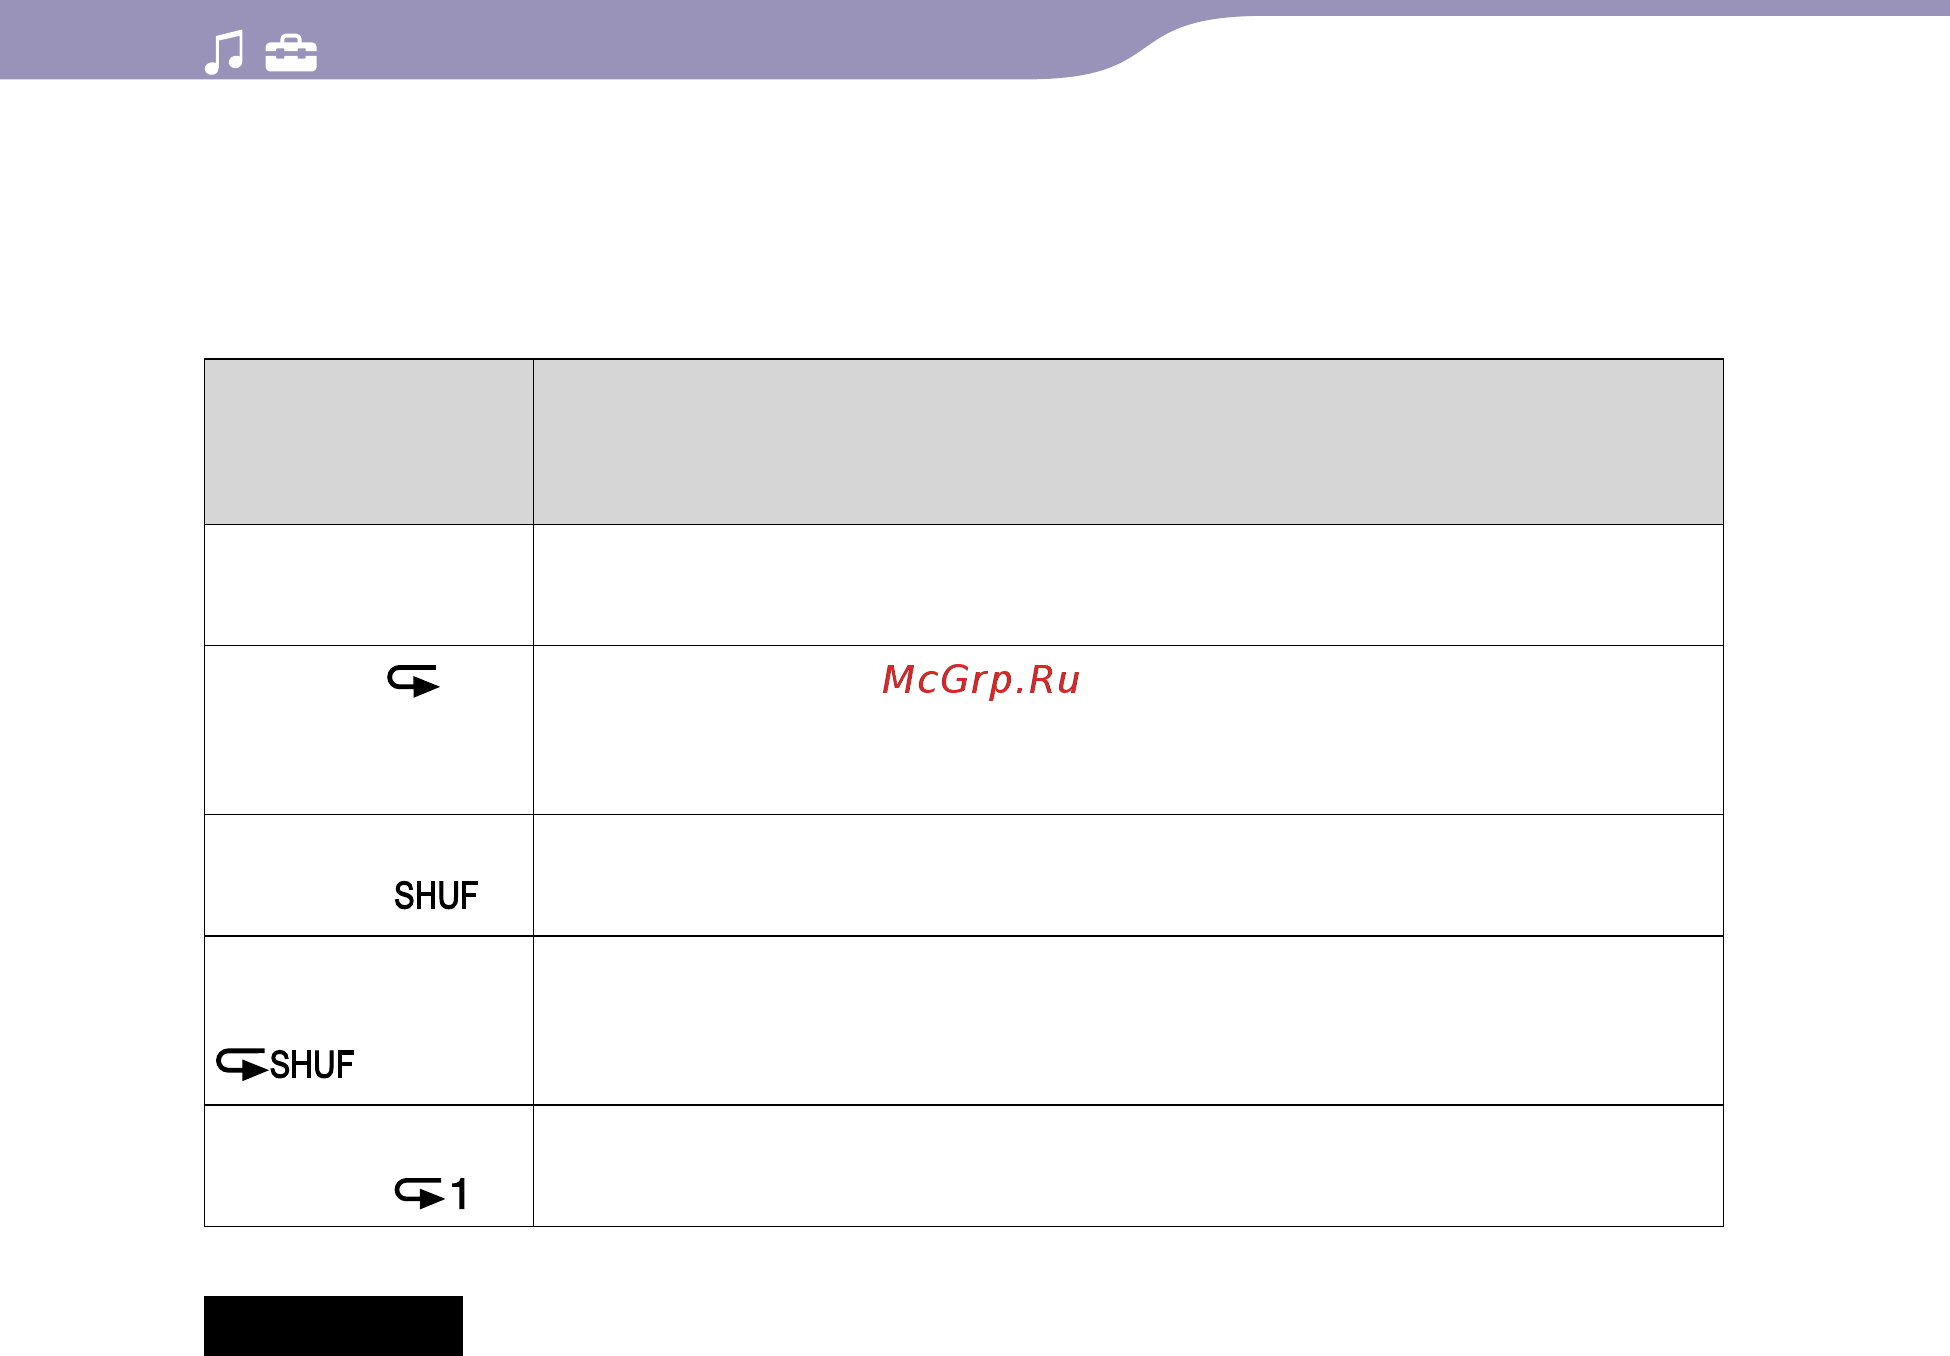Select the repeat-shuffle combined SHUF icon
The image size is (1950, 1356).
pyautogui.click(x=285, y=1065)
